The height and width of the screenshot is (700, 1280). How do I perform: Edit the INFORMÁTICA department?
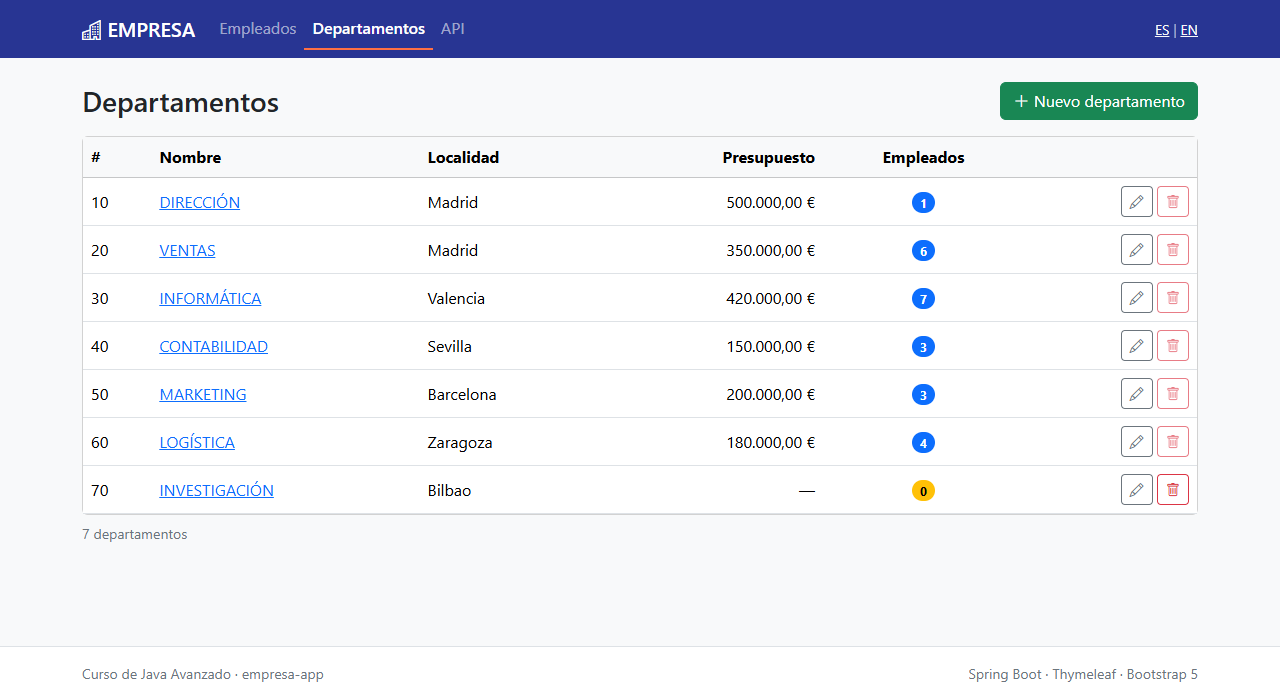1137,298
